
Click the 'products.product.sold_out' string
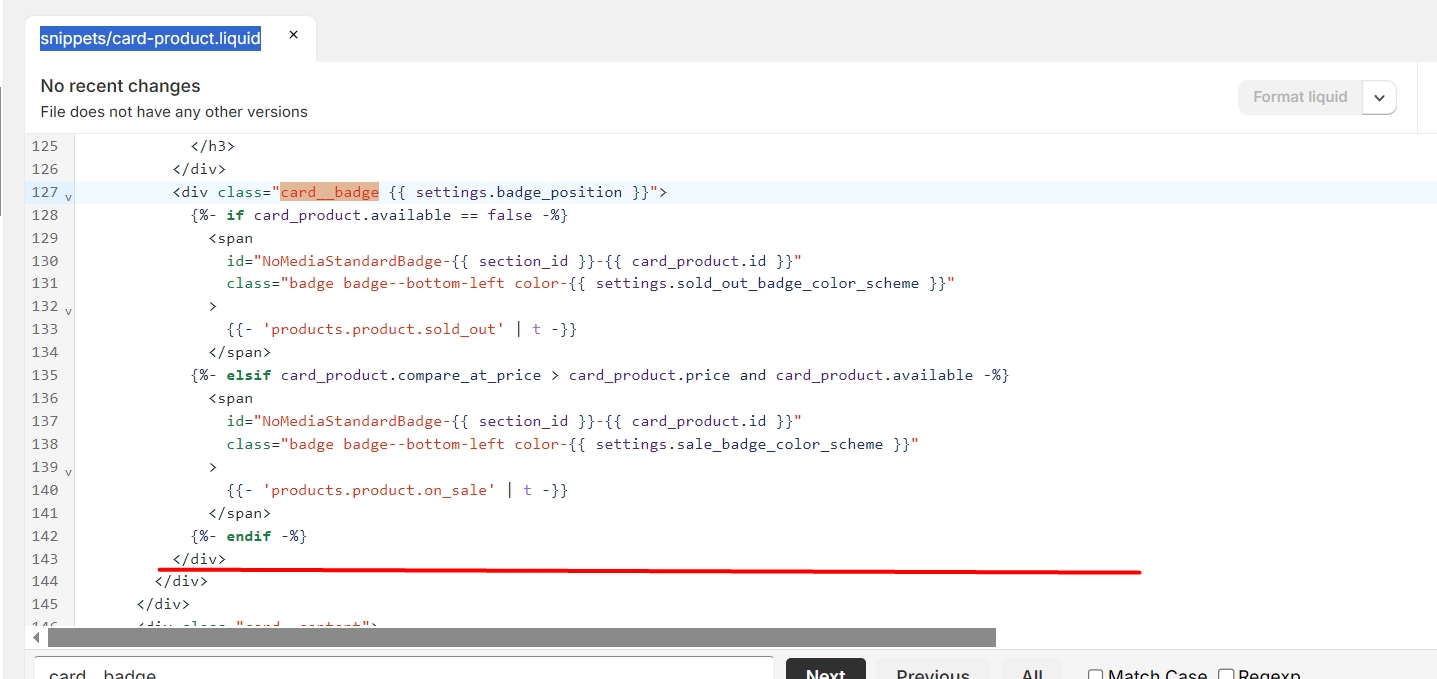(385, 329)
